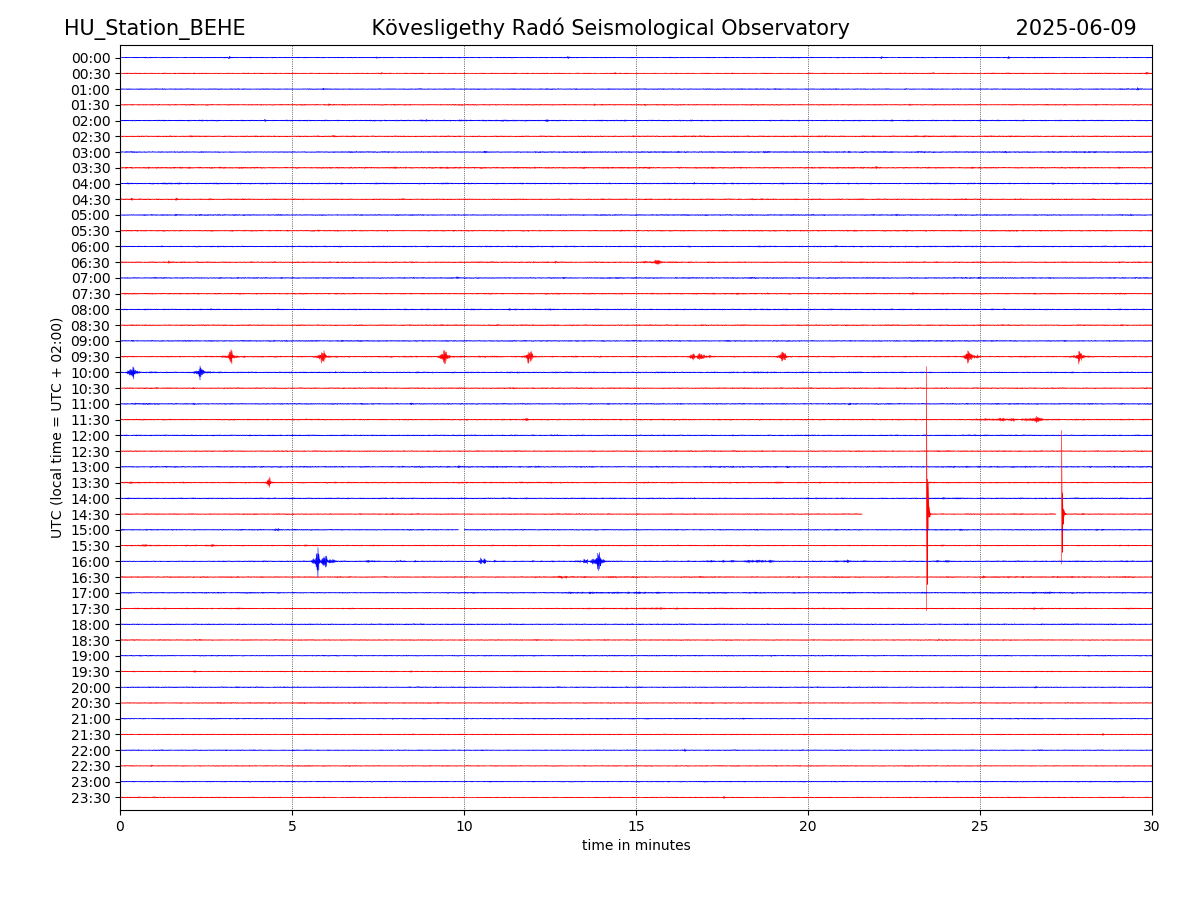The image size is (1200, 900).
Task: Click the 11:00 time label
Action: [x=91, y=404]
